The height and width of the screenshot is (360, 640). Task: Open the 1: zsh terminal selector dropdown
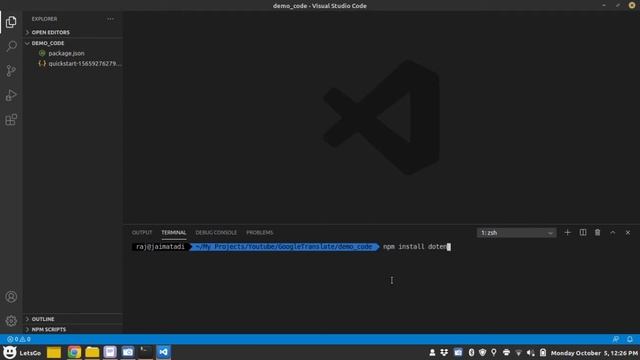coord(516,233)
